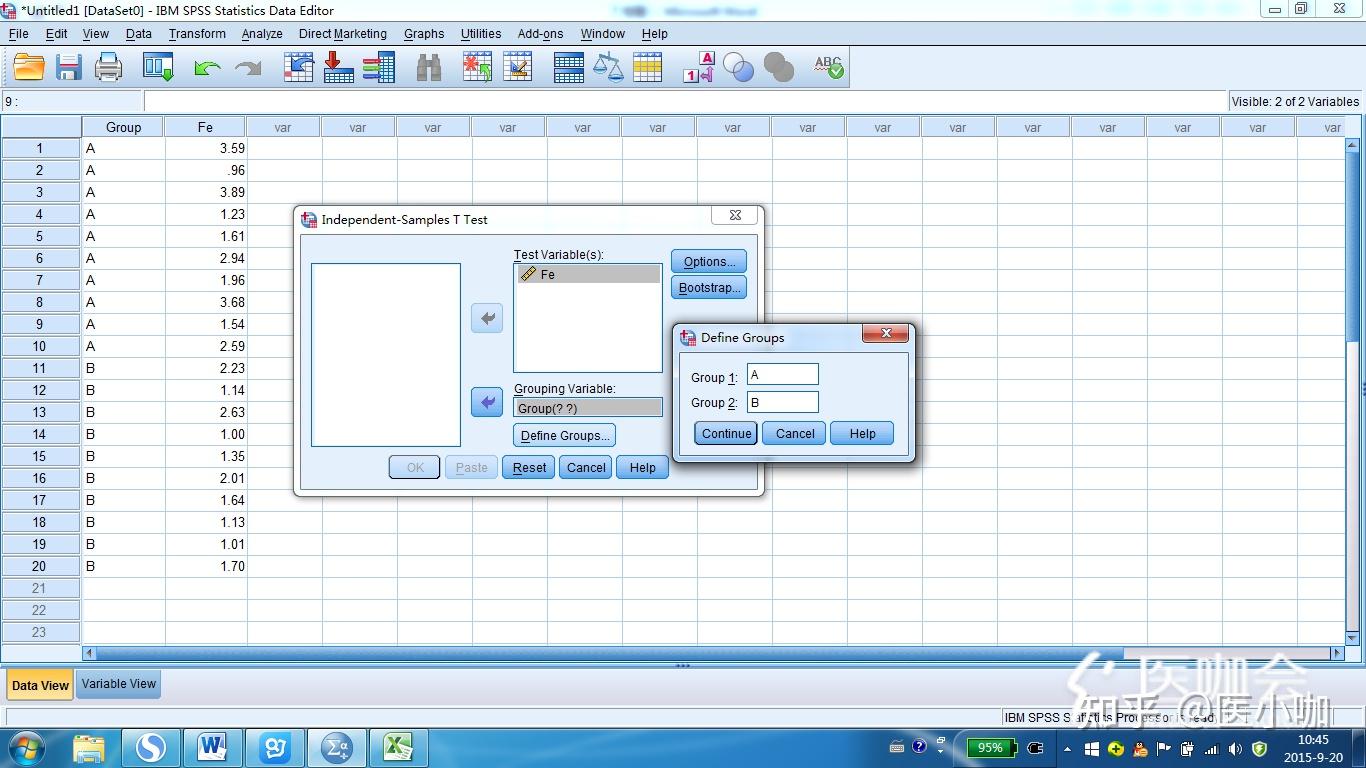
Task: Click the Group 2 input field
Action: [783, 402]
